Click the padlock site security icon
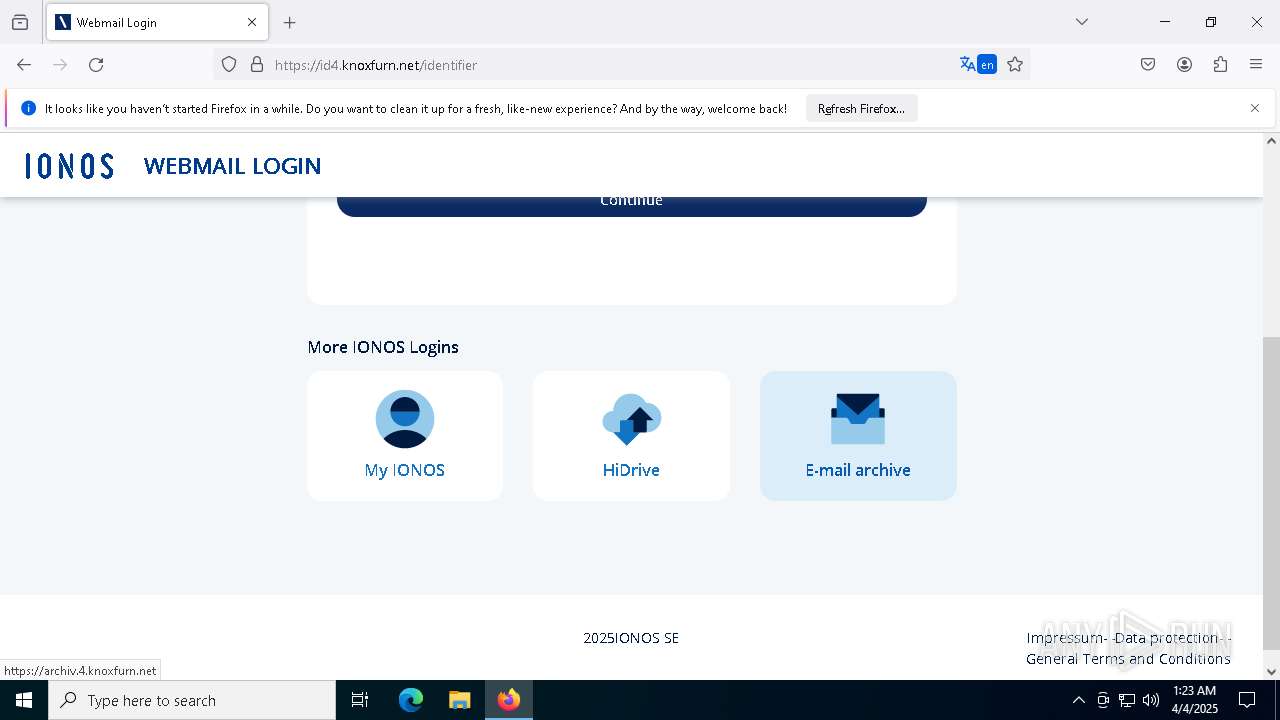This screenshot has width=1280, height=720. pos(257,65)
